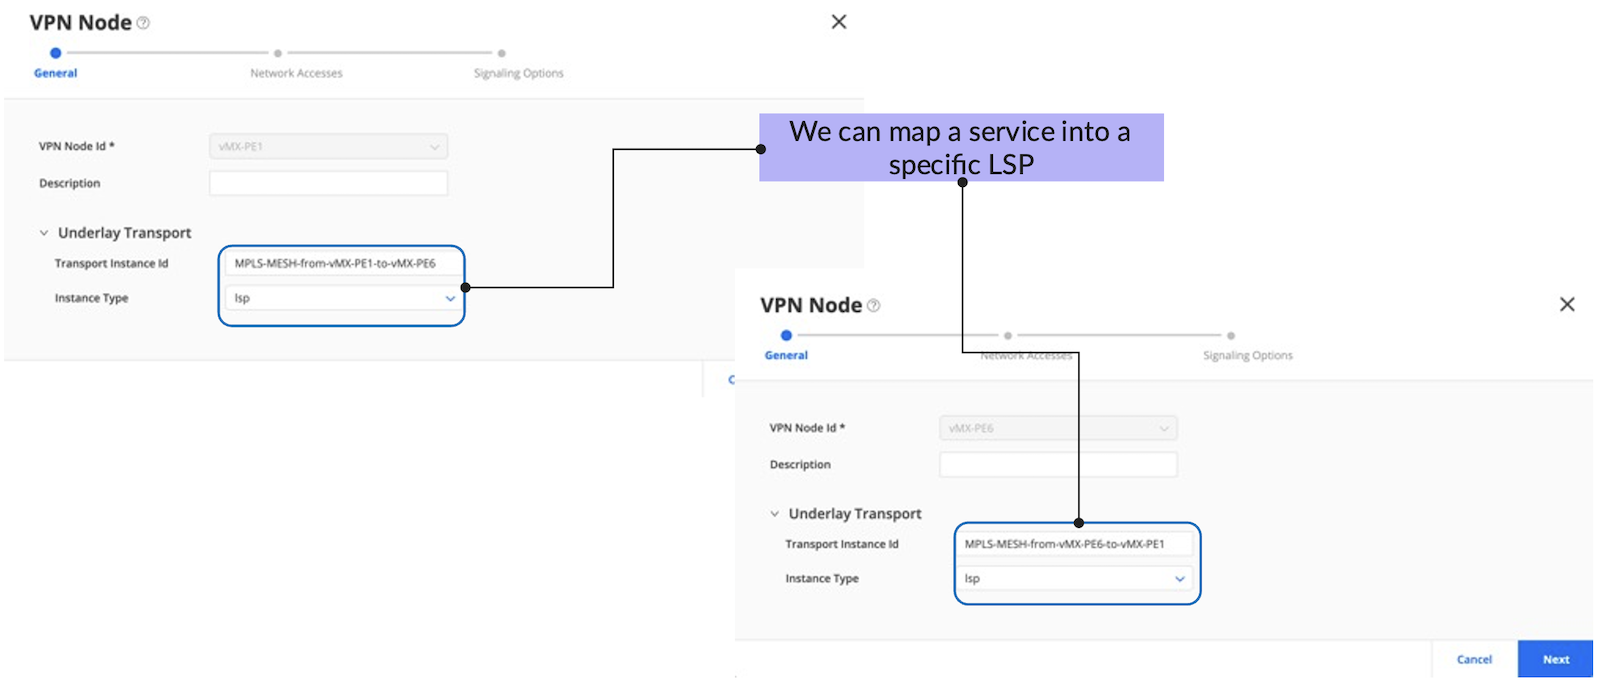Image resolution: width=1600 pixels, height=685 pixels.
Task: Click help icon beside right VPN Node title
Action: coord(873,306)
